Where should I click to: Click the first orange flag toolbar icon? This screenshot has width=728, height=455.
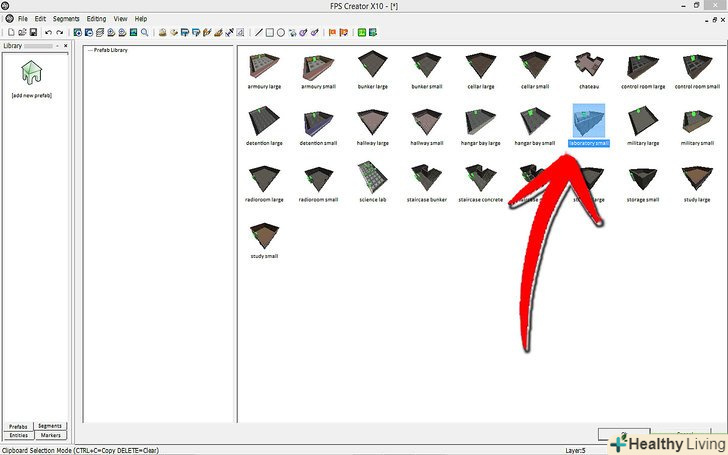332,32
